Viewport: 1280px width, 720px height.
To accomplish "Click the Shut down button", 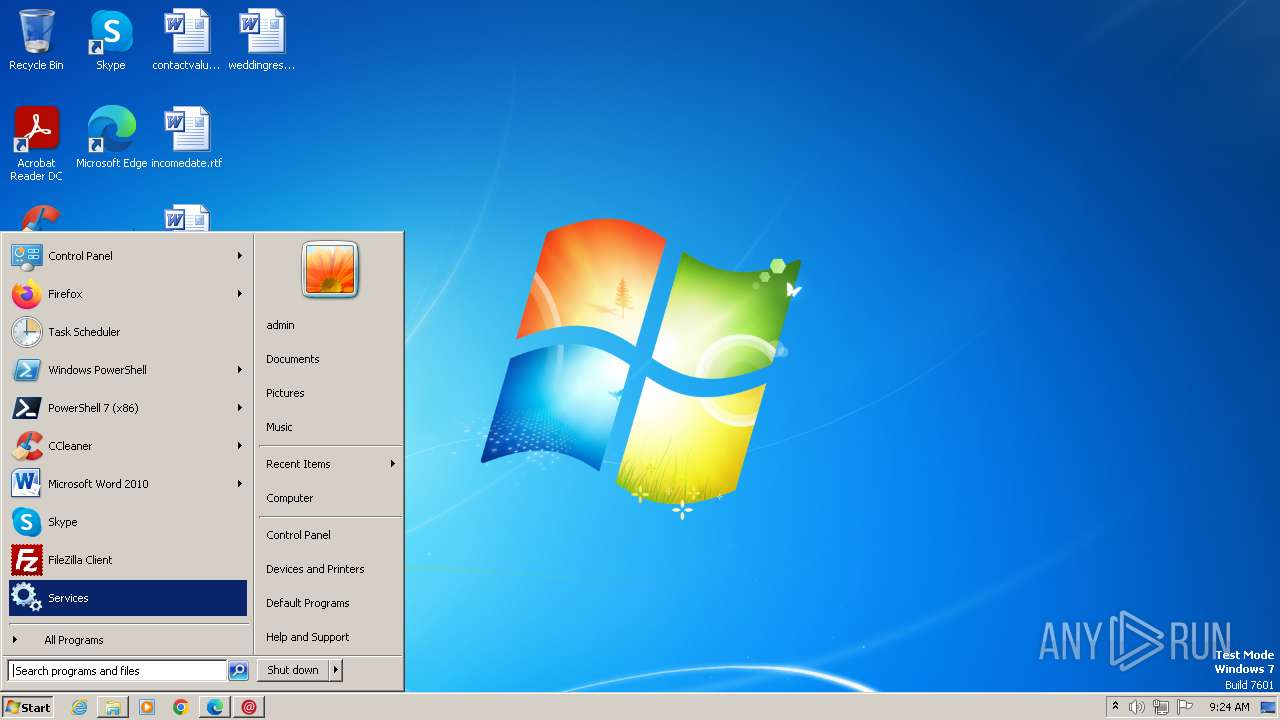I will pos(293,670).
